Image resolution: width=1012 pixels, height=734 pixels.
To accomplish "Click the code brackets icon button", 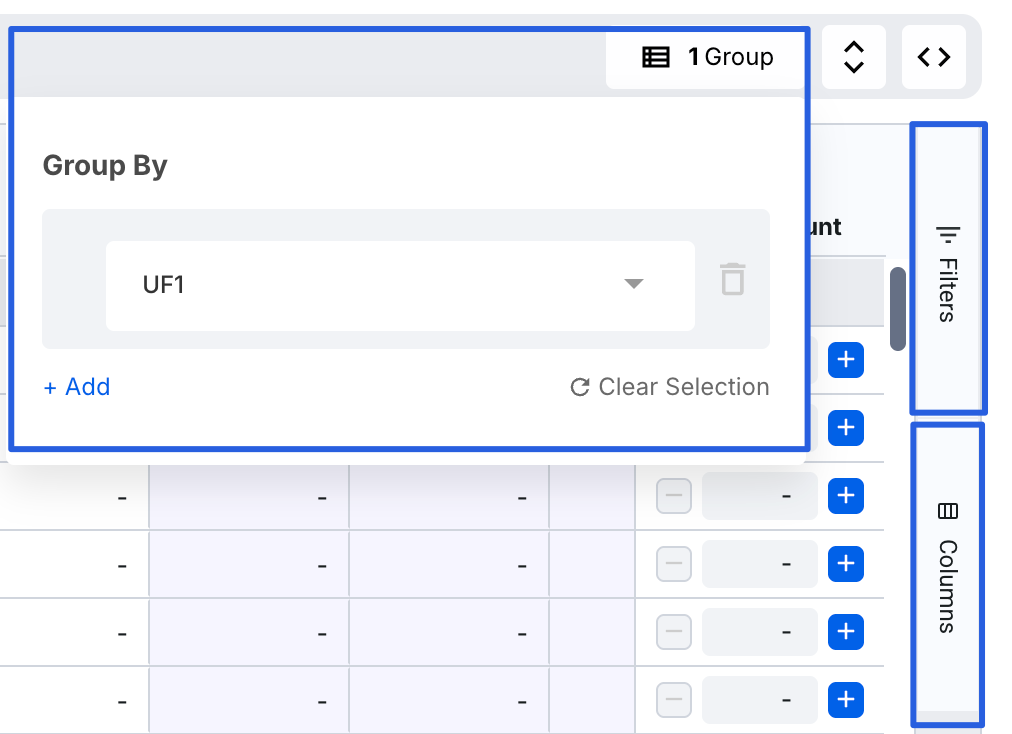I will tap(933, 57).
